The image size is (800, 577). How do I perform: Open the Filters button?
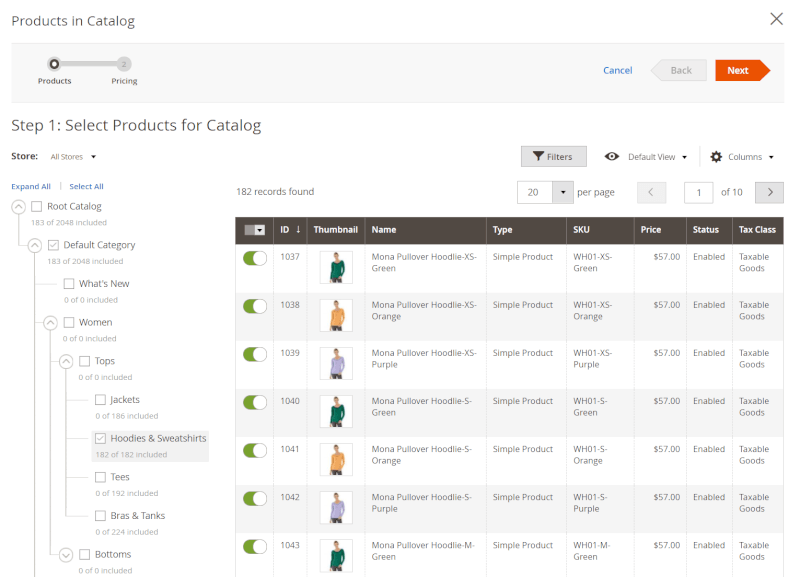coord(554,157)
